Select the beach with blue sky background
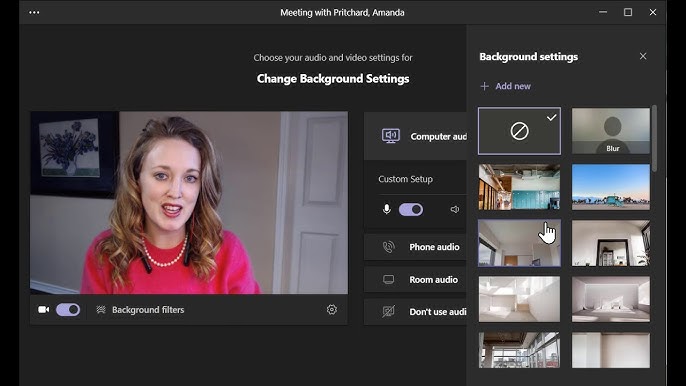Screen dimensions: 686x386 click(x=611, y=187)
